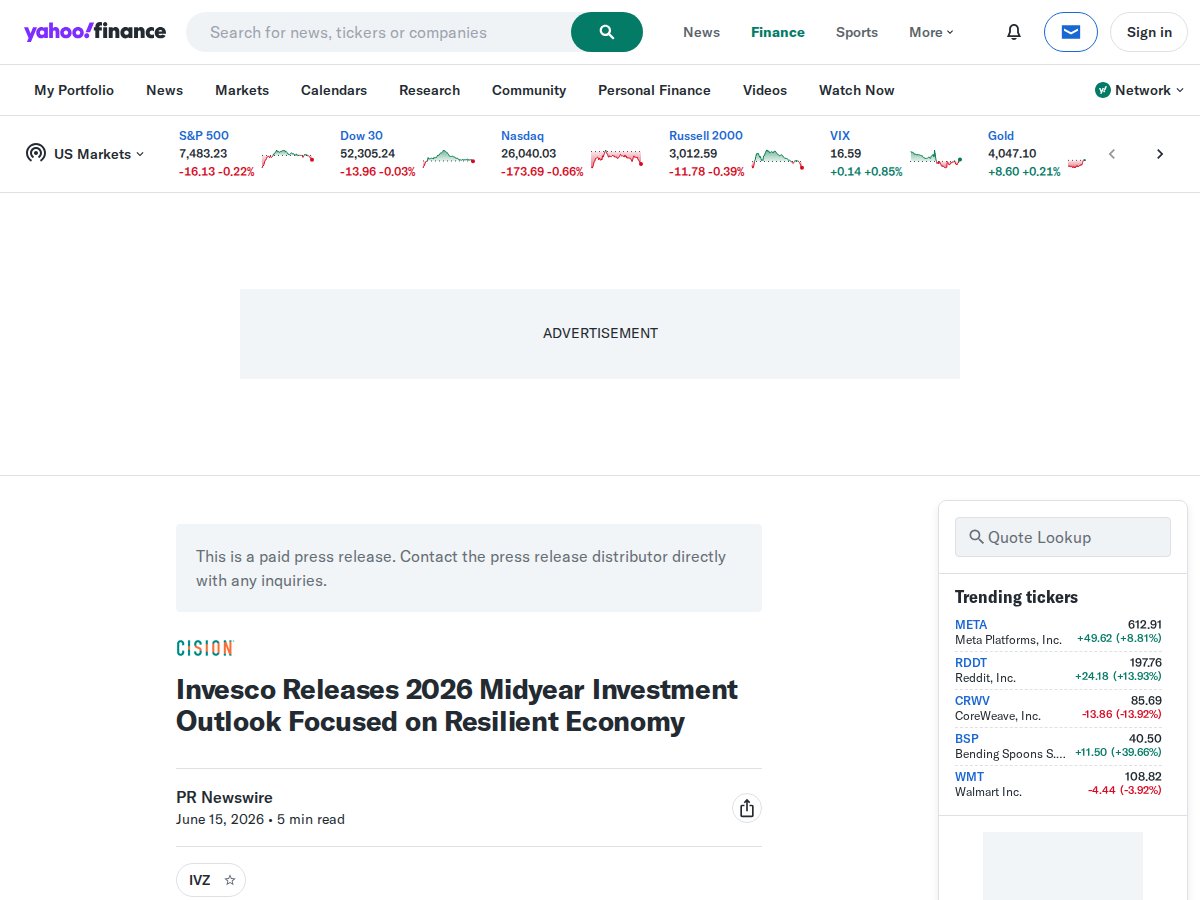The width and height of the screenshot is (1200, 900).
Task: Open the Community menu
Action: coord(529,90)
